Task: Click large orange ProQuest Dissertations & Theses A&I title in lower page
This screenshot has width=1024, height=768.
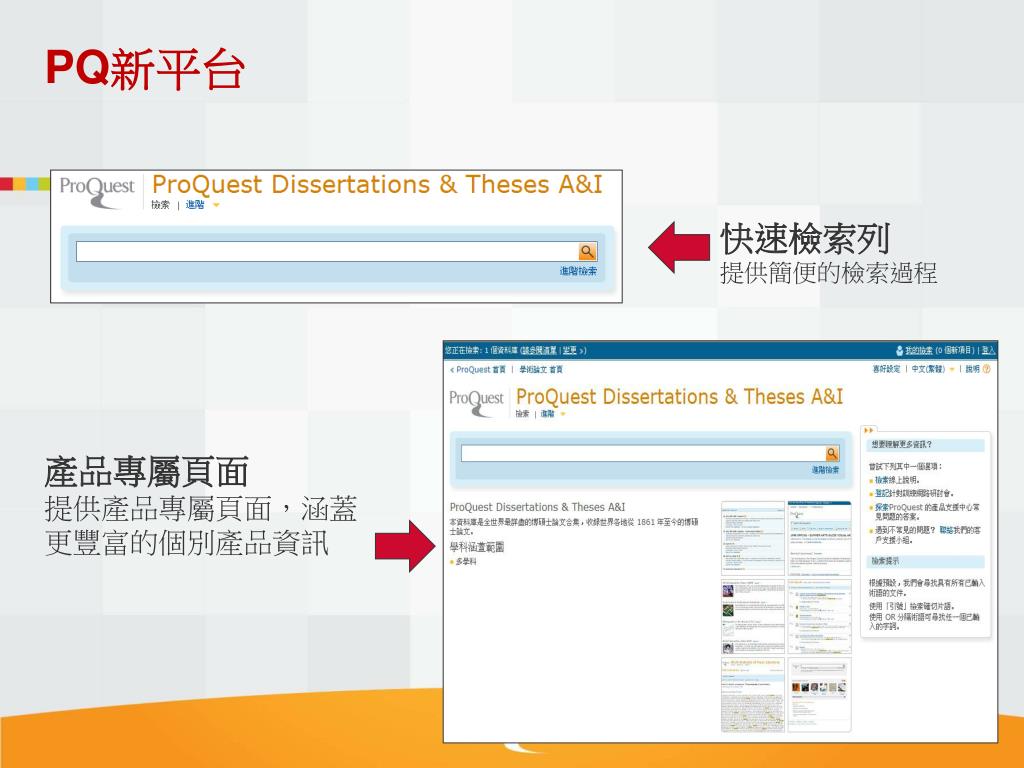Action: (679, 396)
